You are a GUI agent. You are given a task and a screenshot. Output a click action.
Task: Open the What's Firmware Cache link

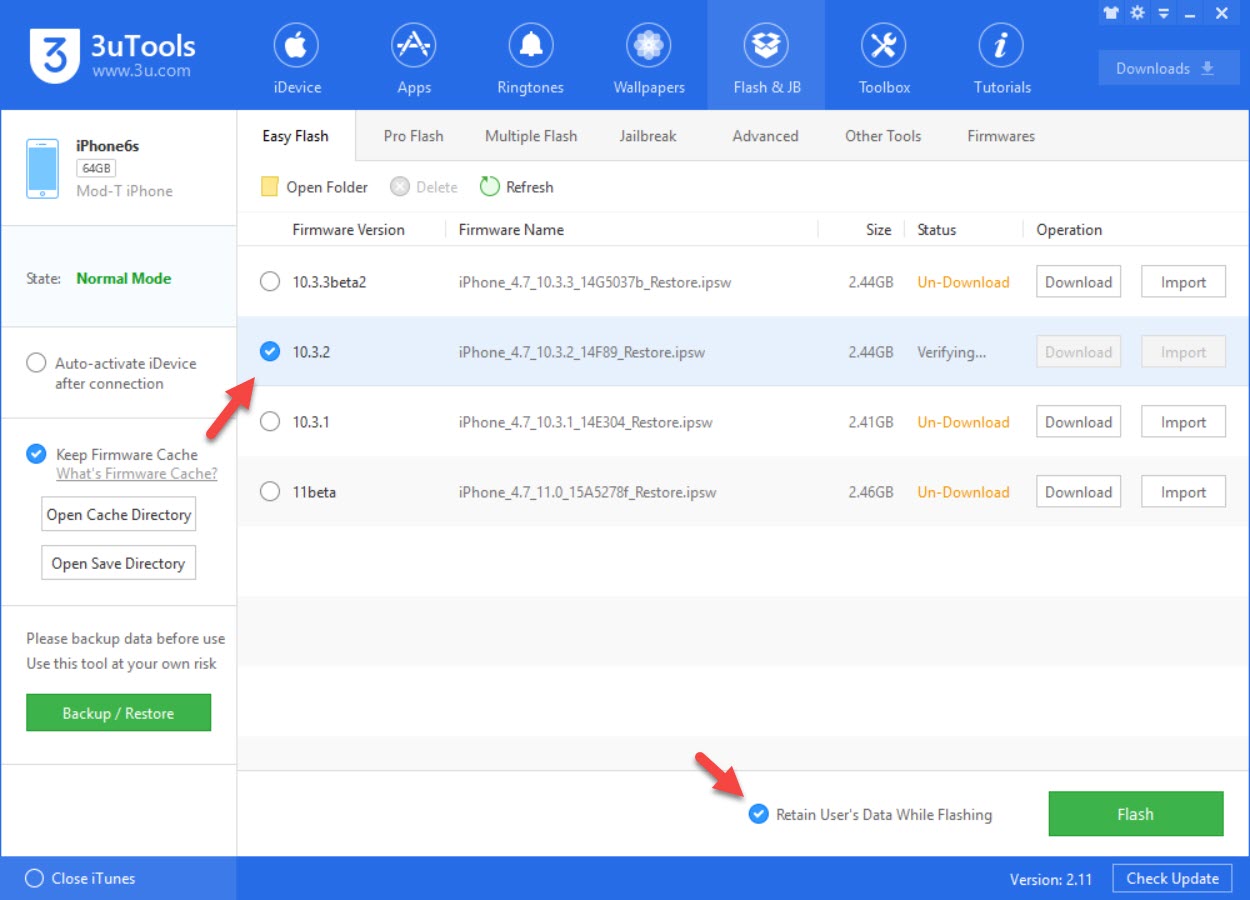coord(136,474)
